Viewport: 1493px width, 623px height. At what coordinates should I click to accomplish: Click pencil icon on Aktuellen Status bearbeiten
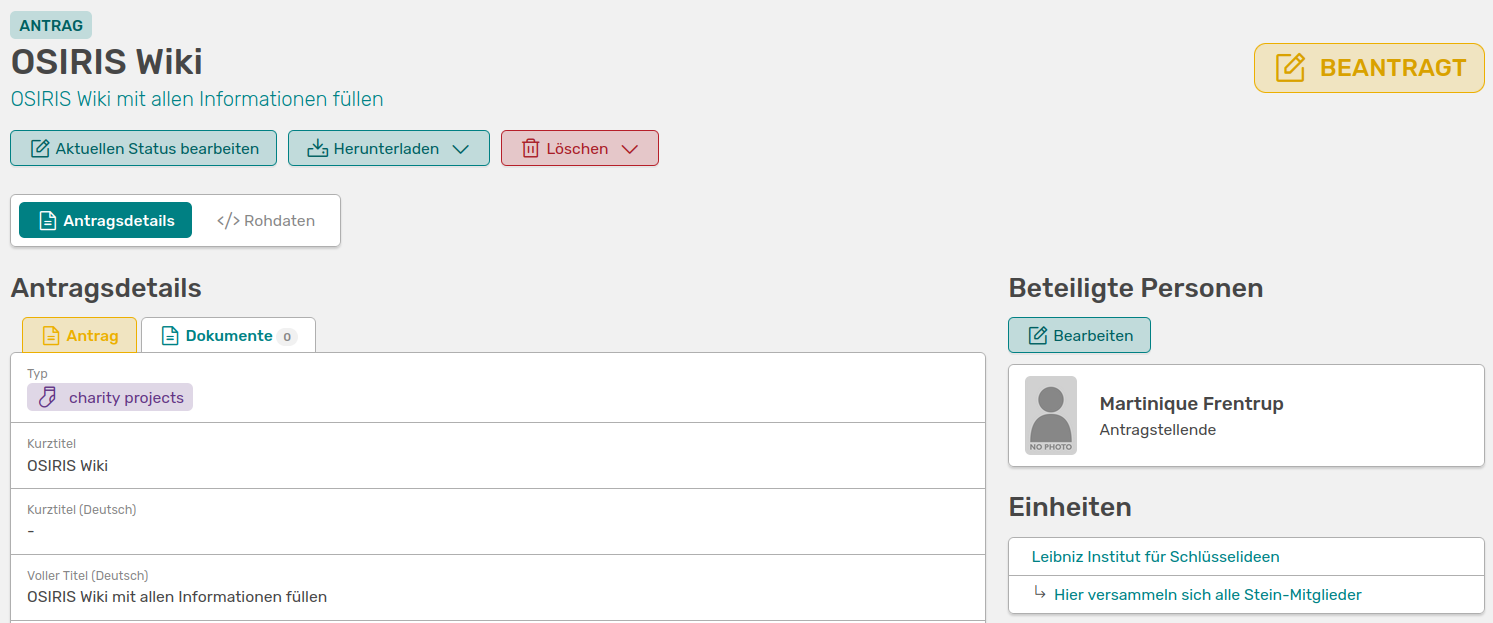tap(40, 149)
